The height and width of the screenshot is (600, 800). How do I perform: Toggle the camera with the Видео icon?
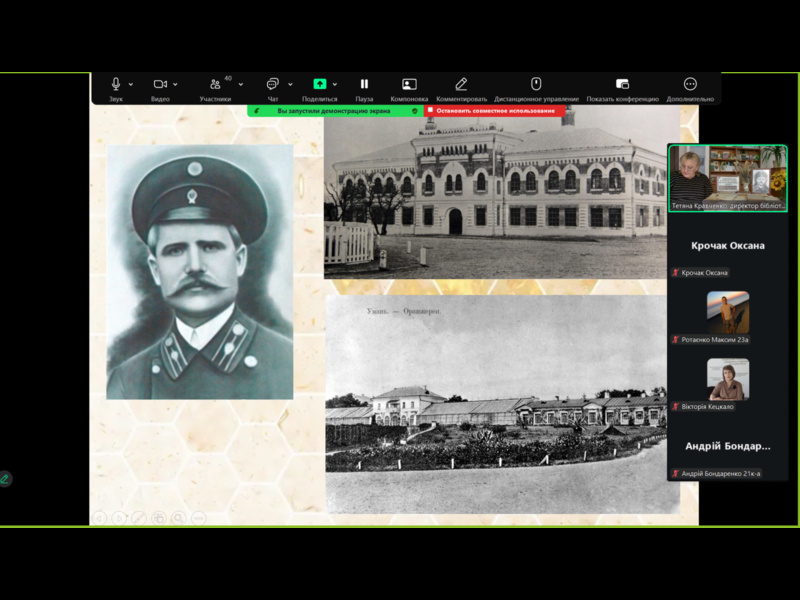pos(160,85)
